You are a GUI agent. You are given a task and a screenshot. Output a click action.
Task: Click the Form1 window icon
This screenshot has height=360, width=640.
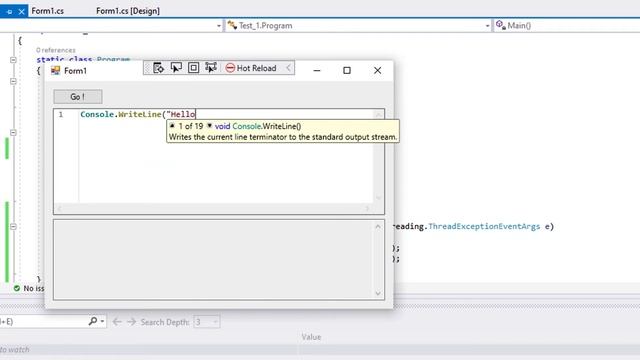click(x=56, y=71)
